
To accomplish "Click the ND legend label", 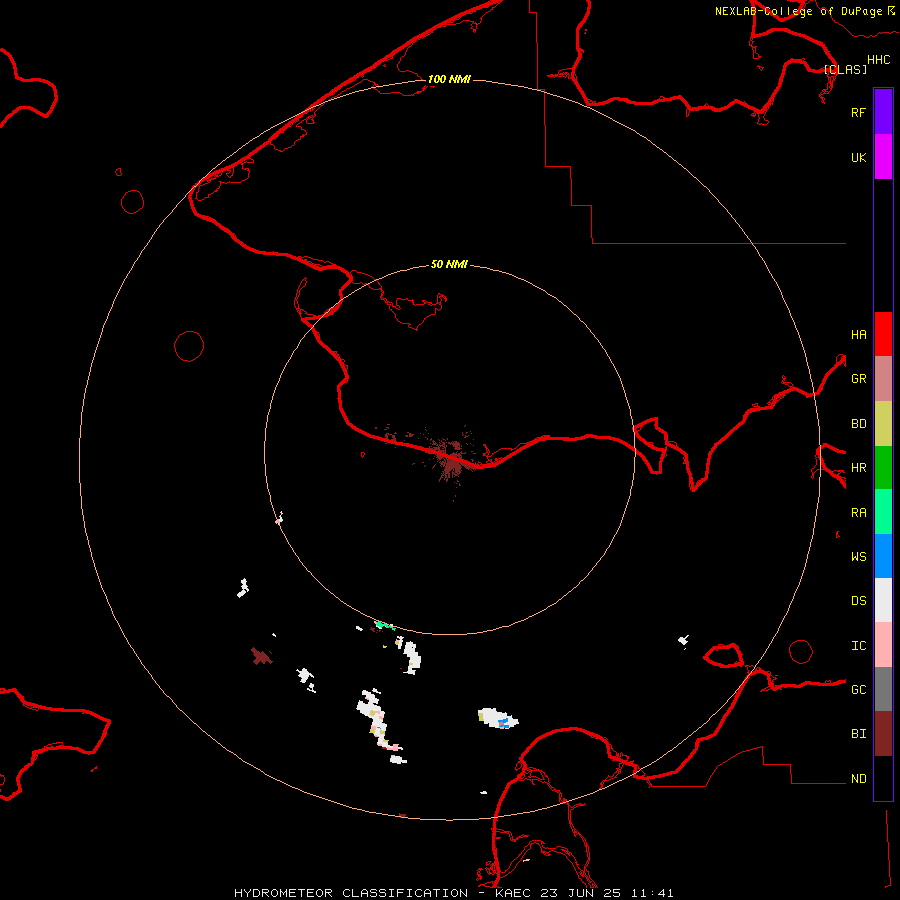I will pyautogui.click(x=858, y=778).
